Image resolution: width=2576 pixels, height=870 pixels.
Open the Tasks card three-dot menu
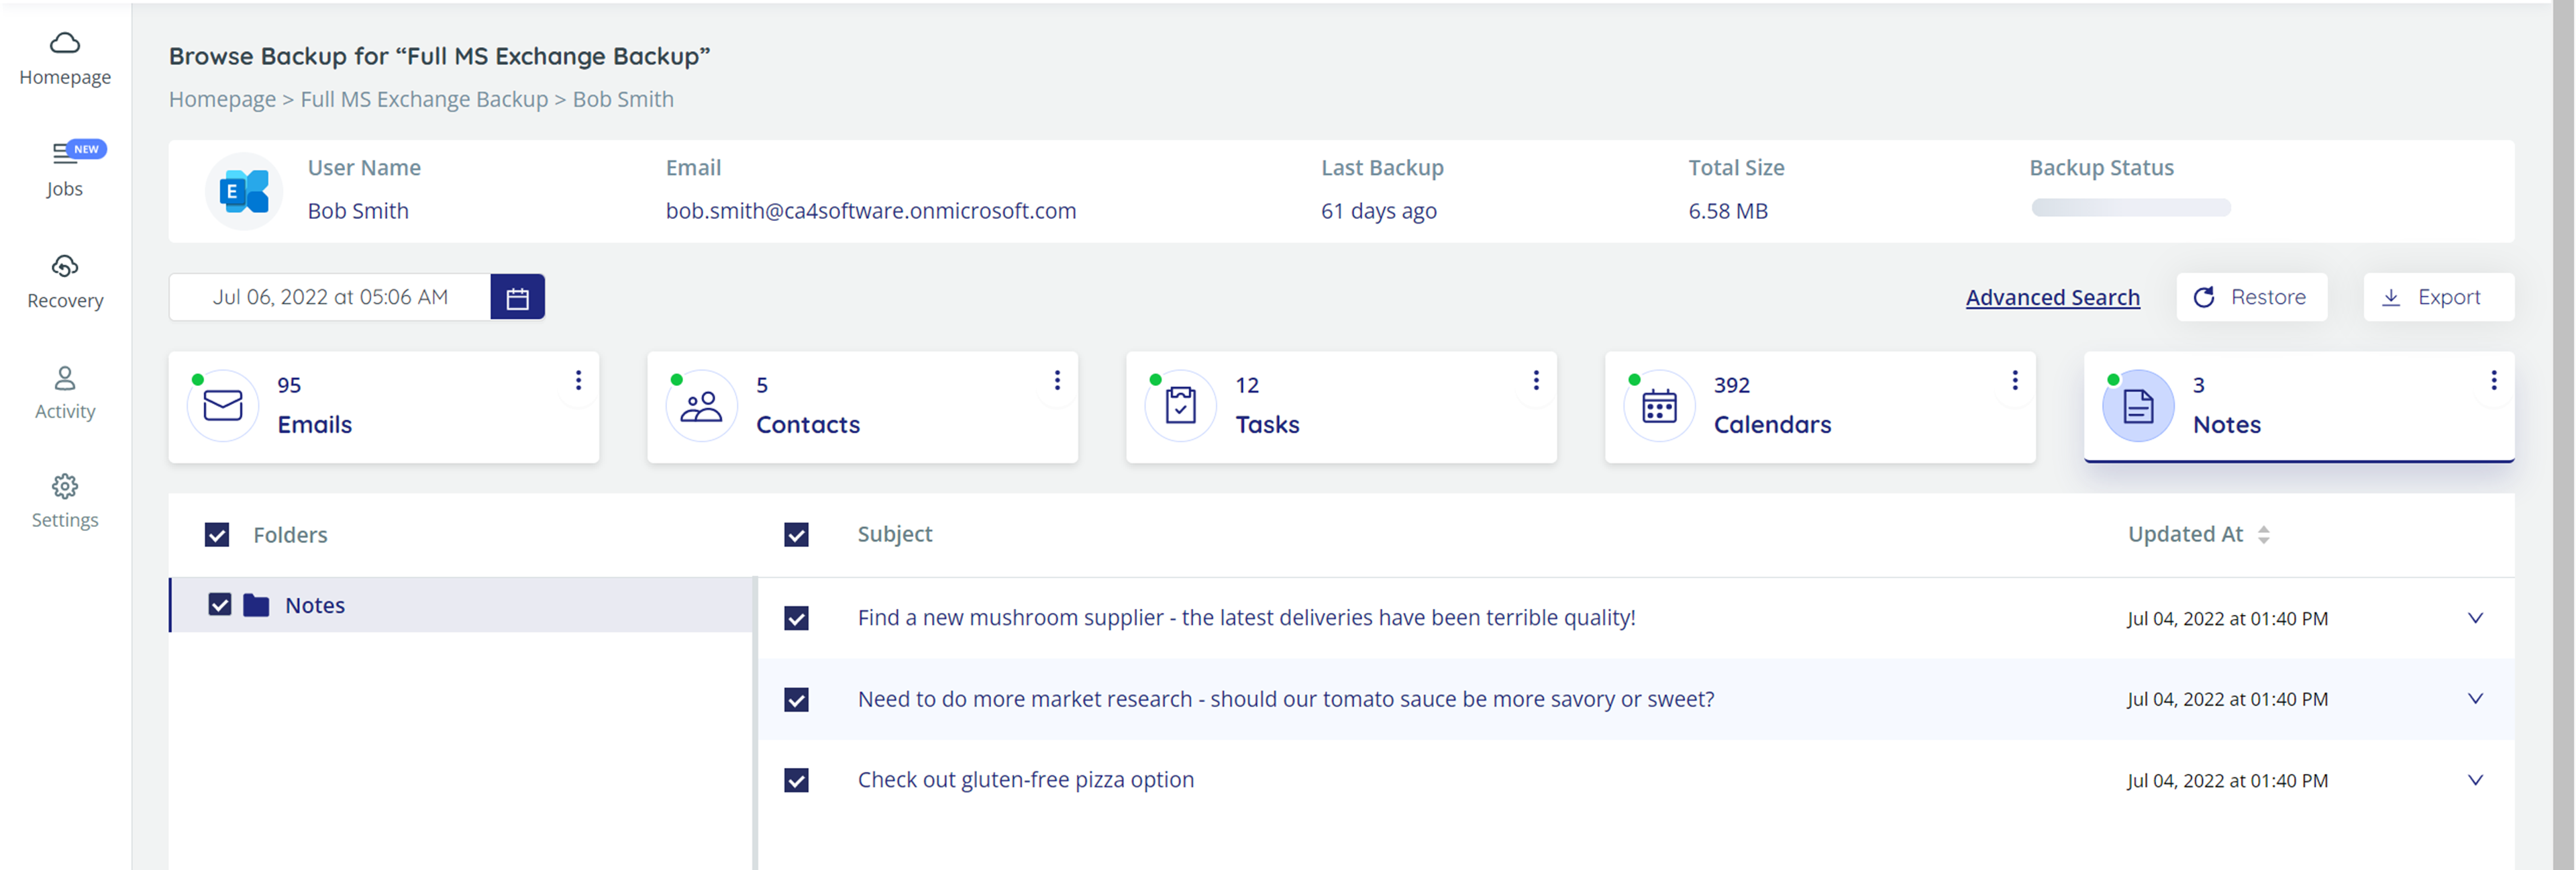(x=1536, y=380)
